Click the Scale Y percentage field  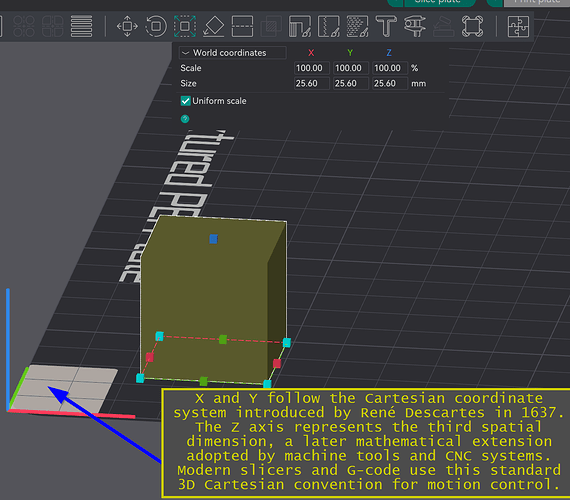click(351, 68)
